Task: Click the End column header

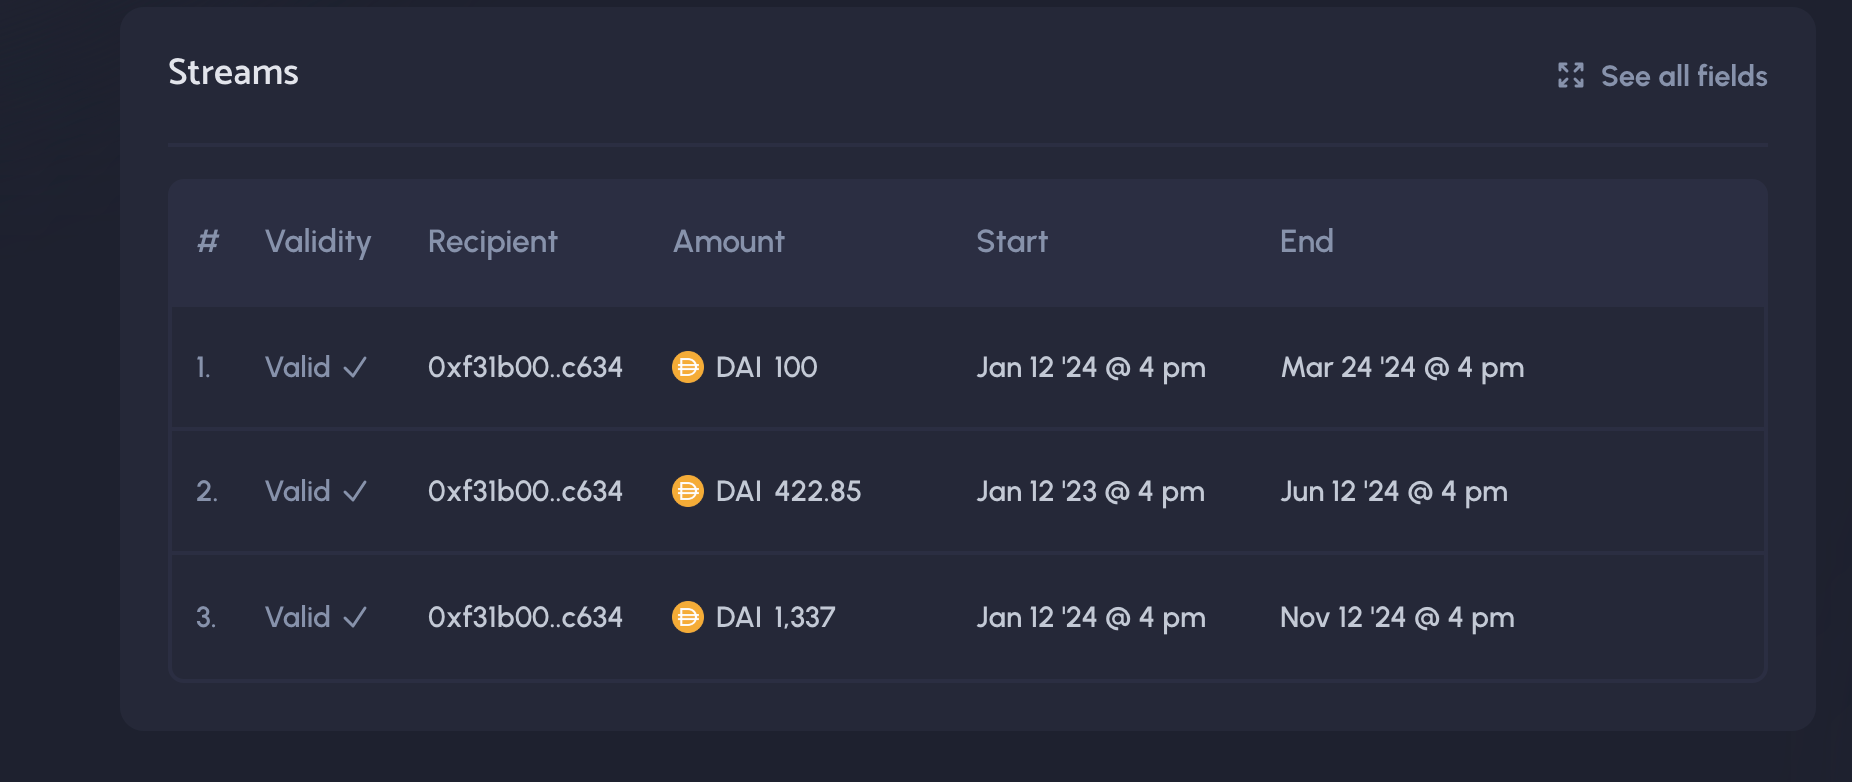Action: (1306, 242)
